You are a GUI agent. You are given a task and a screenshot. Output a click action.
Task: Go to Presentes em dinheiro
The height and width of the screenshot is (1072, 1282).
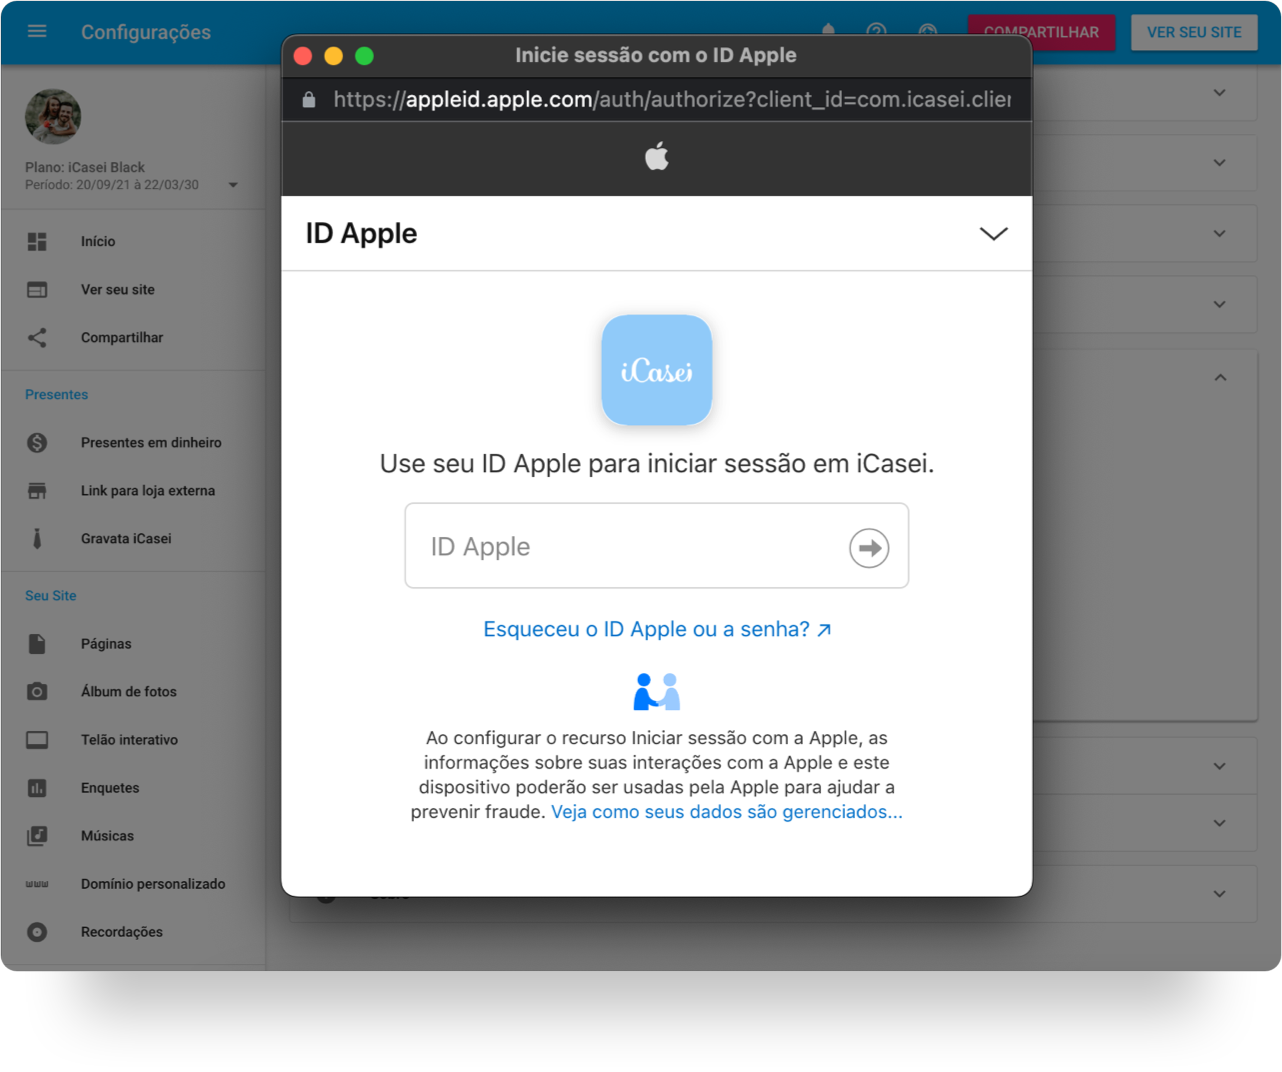click(x=151, y=443)
